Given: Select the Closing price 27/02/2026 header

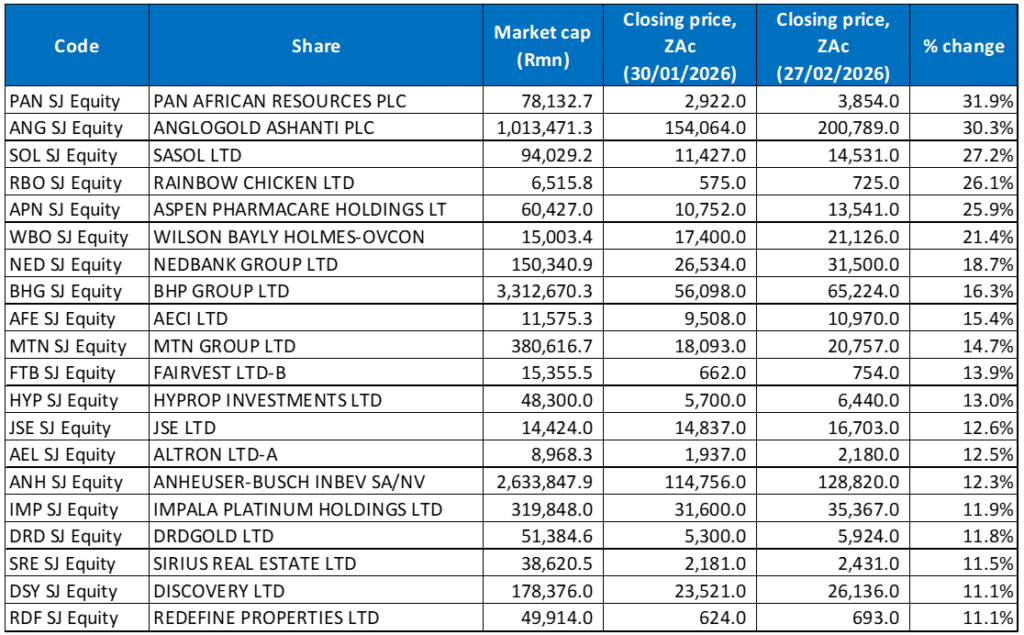Looking at the screenshot, I should pos(832,46).
